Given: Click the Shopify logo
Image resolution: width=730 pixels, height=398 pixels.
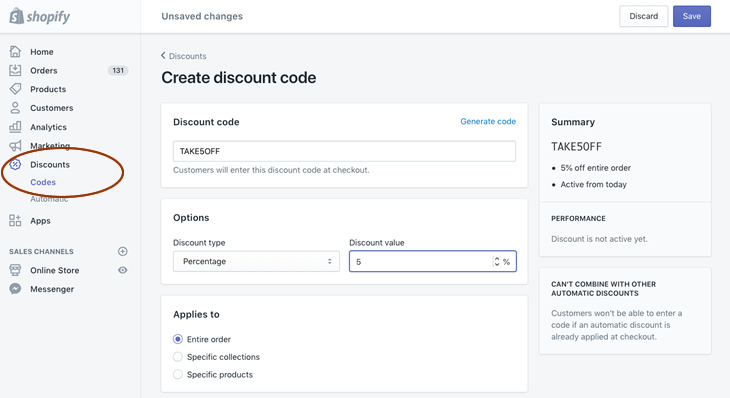Looking at the screenshot, I should tap(40, 16).
